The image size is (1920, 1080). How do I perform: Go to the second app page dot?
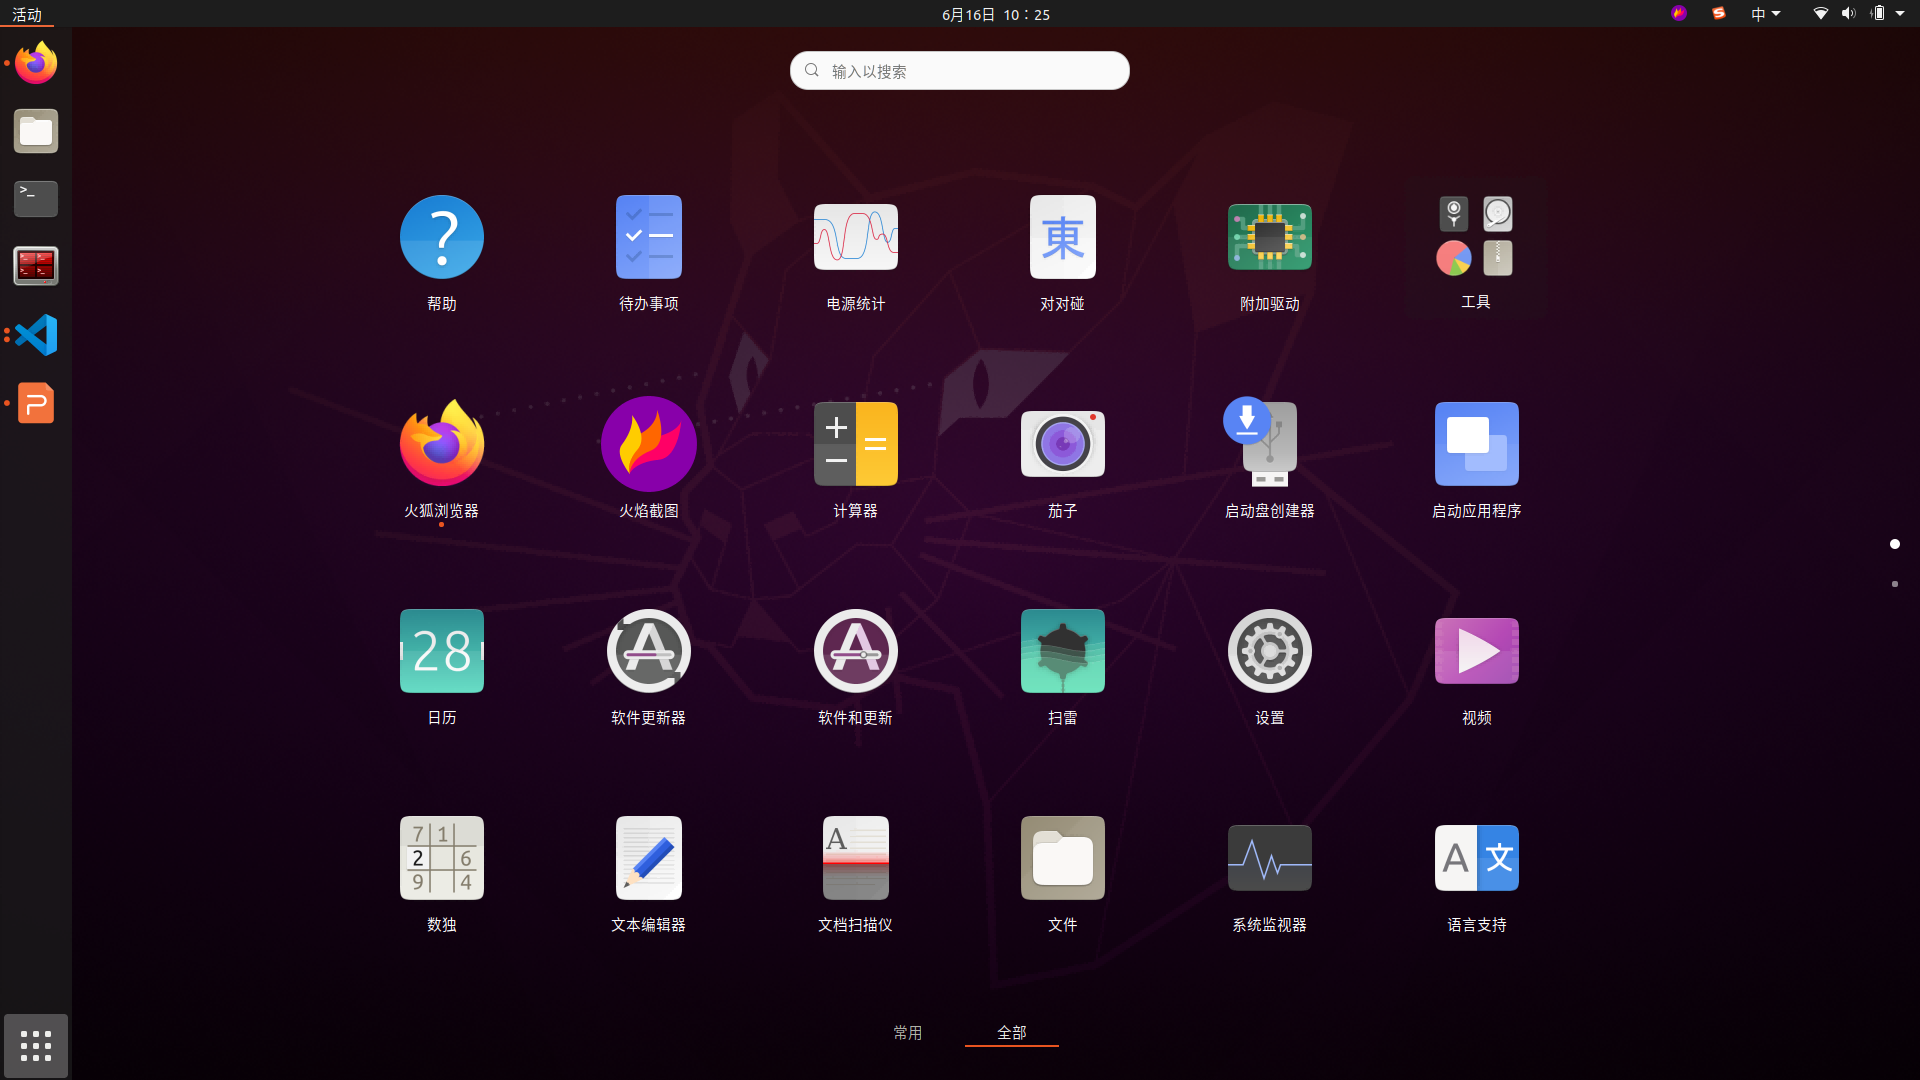tap(1895, 584)
